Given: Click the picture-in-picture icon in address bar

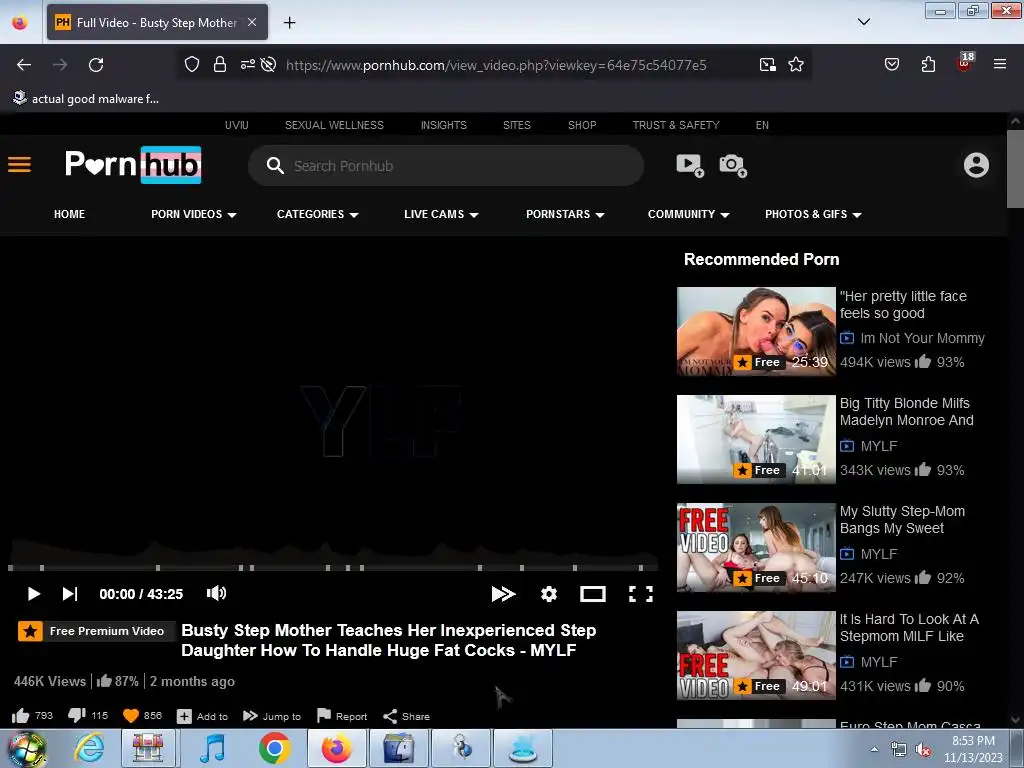Looking at the screenshot, I should pyautogui.click(x=768, y=64).
